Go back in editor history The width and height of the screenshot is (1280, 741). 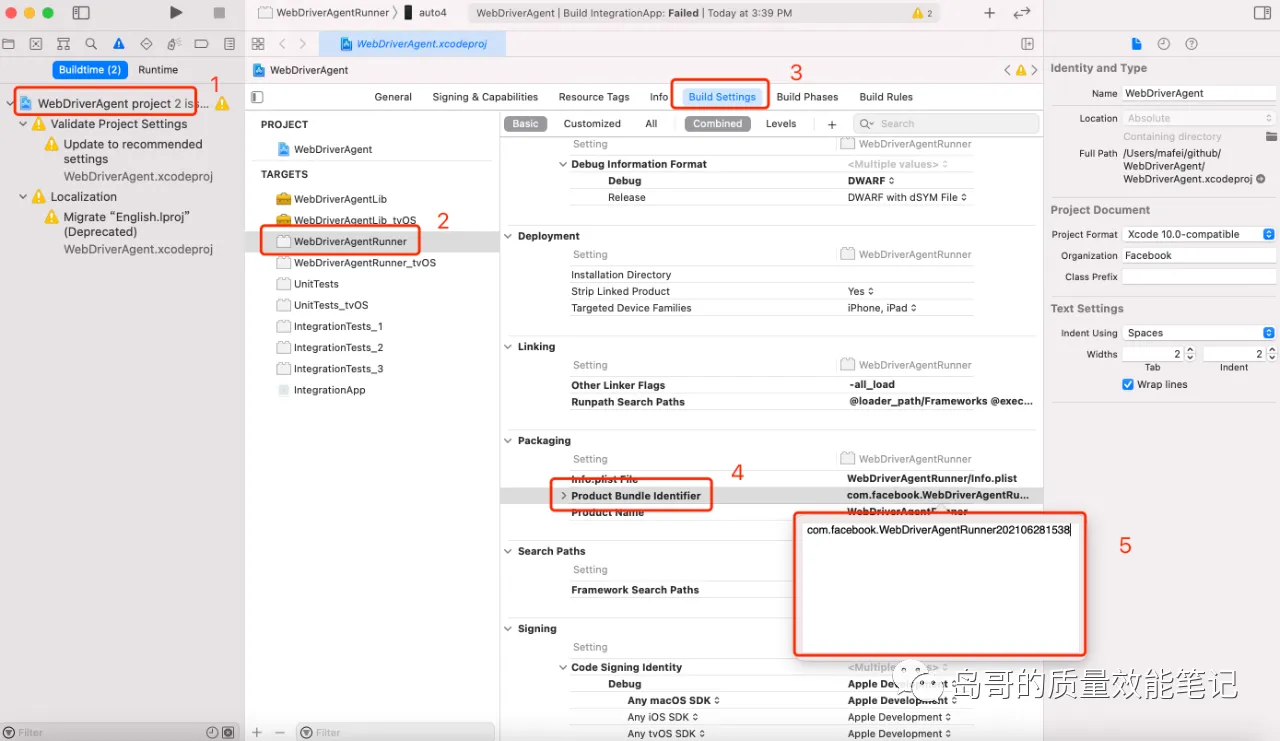point(282,44)
